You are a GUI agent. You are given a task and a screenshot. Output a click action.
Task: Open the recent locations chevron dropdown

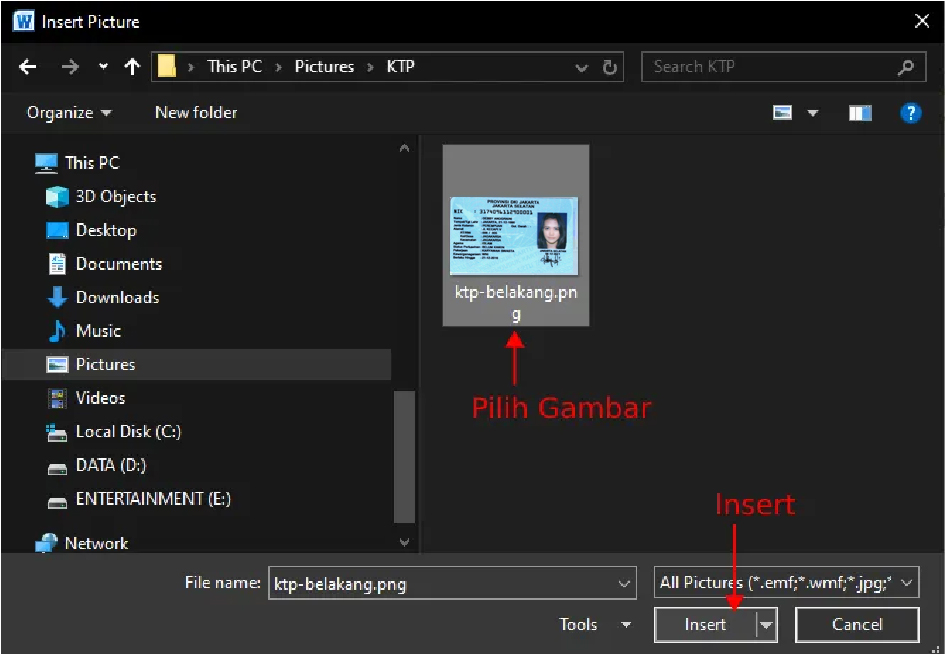pyautogui.click(x=102, y=66)
